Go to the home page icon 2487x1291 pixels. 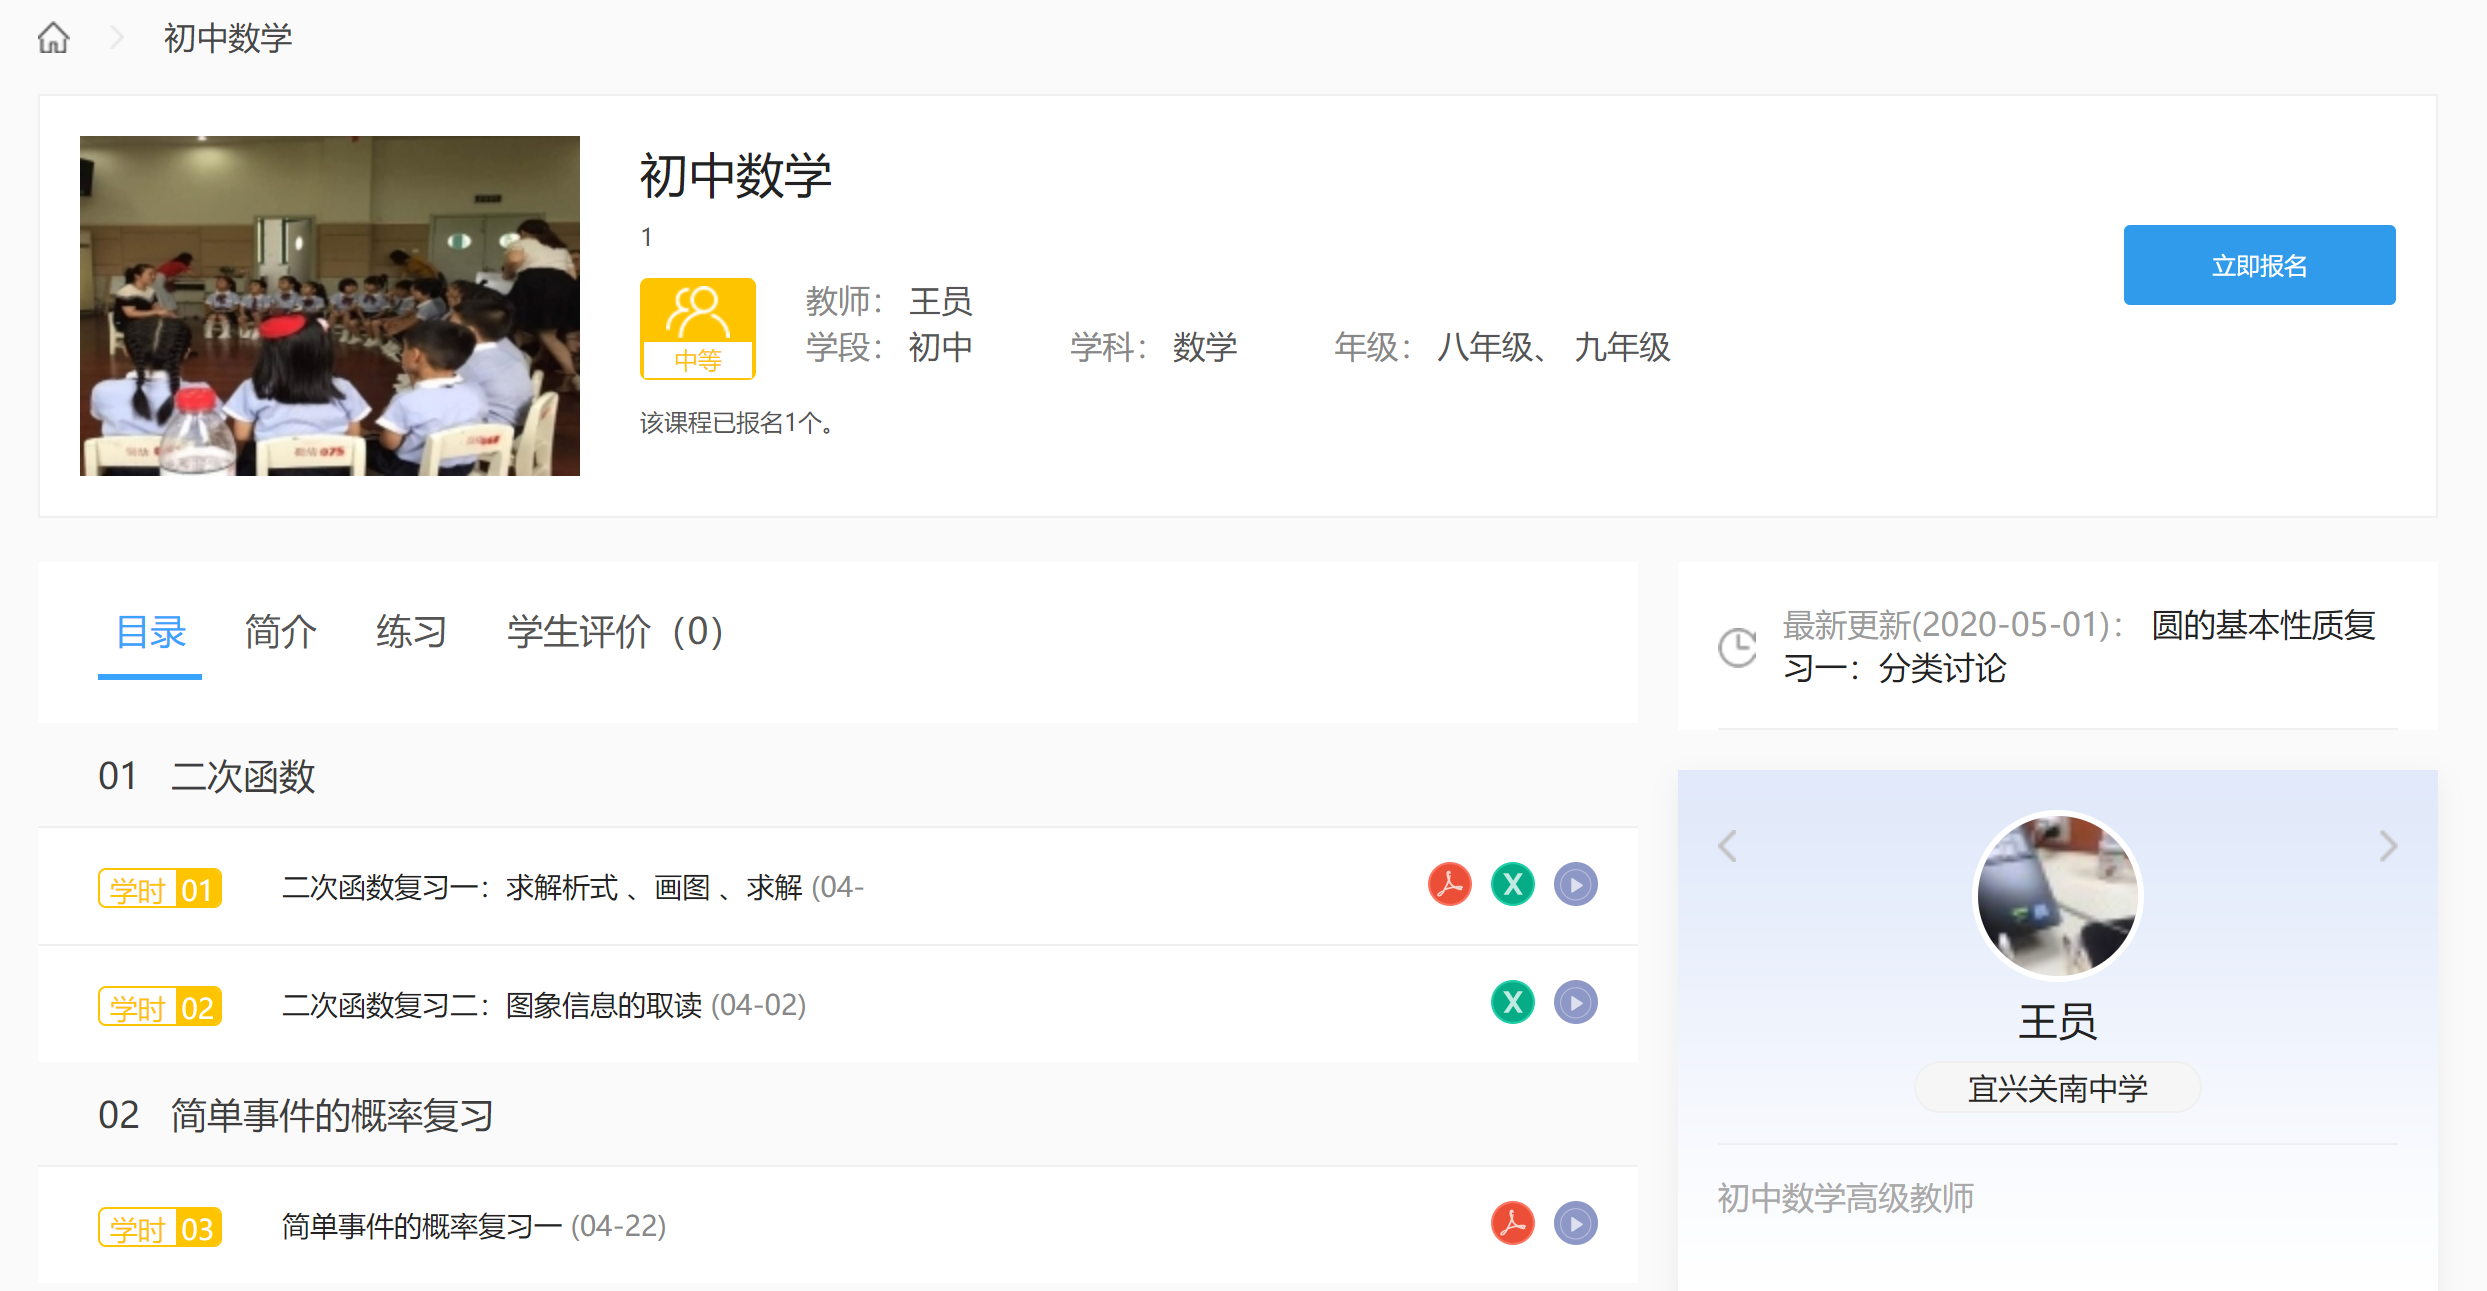click(53, 38)
